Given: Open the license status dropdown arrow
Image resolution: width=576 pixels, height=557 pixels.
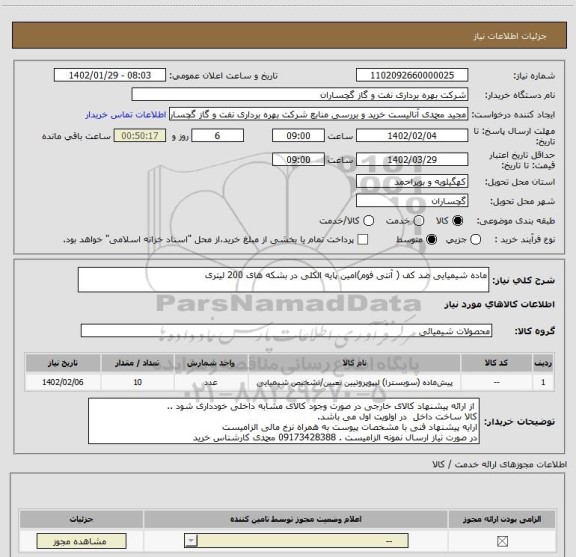Looking at the screenshot, I should click(x=191, y=541).
